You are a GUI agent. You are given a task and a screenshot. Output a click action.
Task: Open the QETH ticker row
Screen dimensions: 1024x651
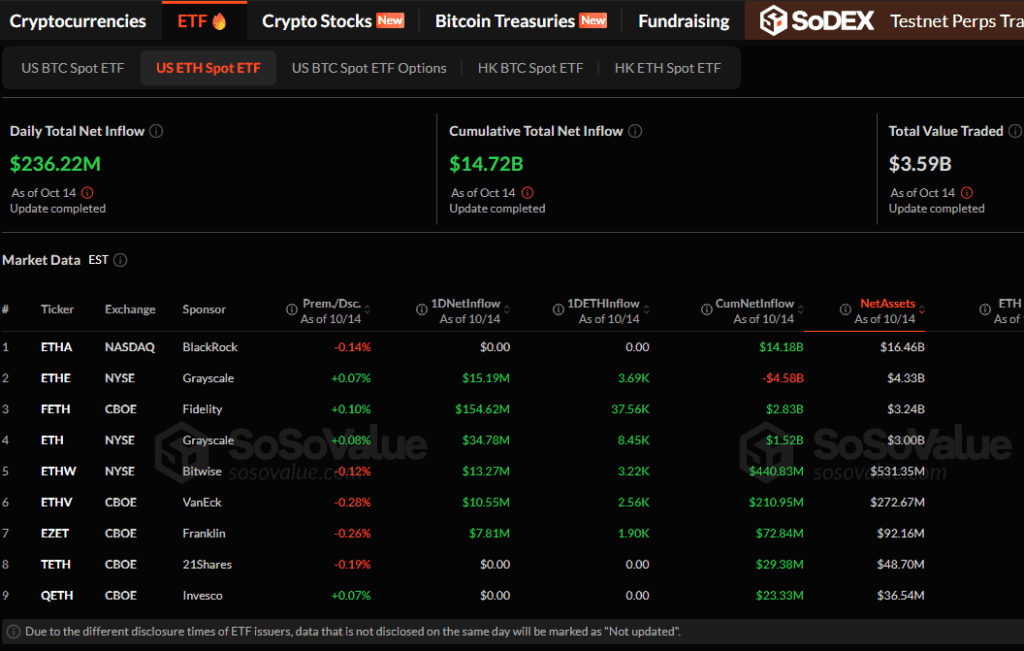pyautogui.click(x=57, y=595)
